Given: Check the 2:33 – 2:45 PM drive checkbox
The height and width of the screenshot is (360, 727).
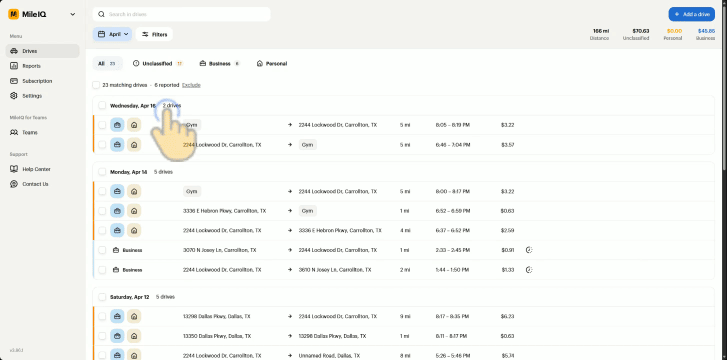Looking at the screenshot, I should pos(102,250).
